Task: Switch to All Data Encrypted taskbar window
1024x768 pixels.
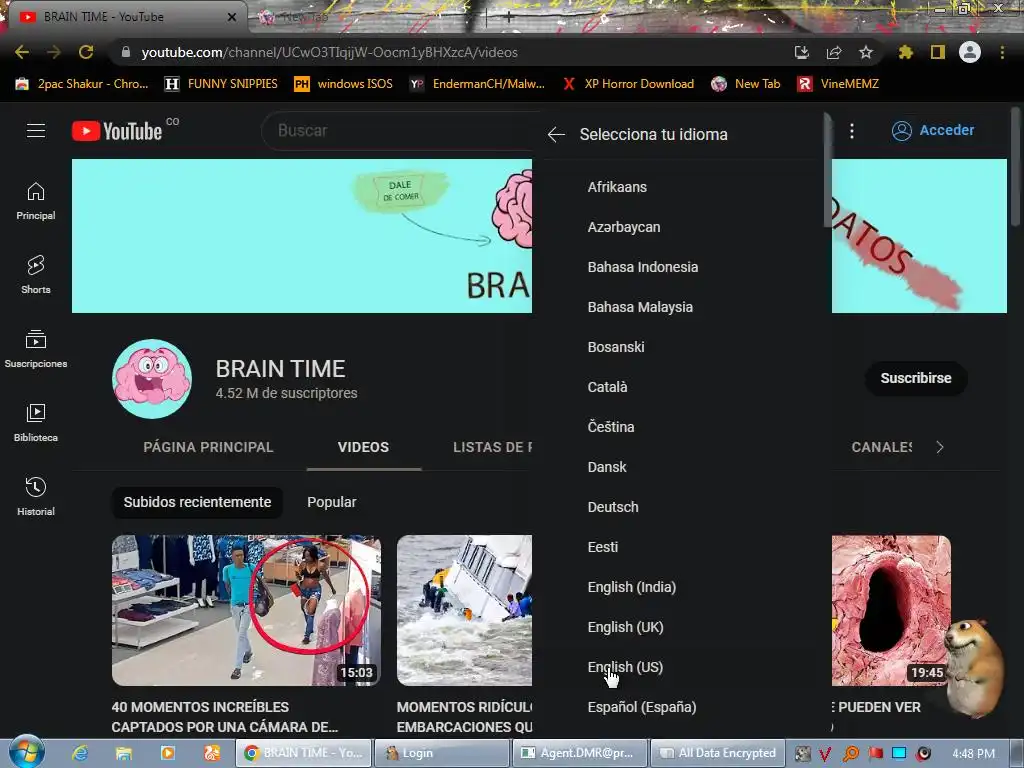Action: pyautogui.click(x=716, y=753)
